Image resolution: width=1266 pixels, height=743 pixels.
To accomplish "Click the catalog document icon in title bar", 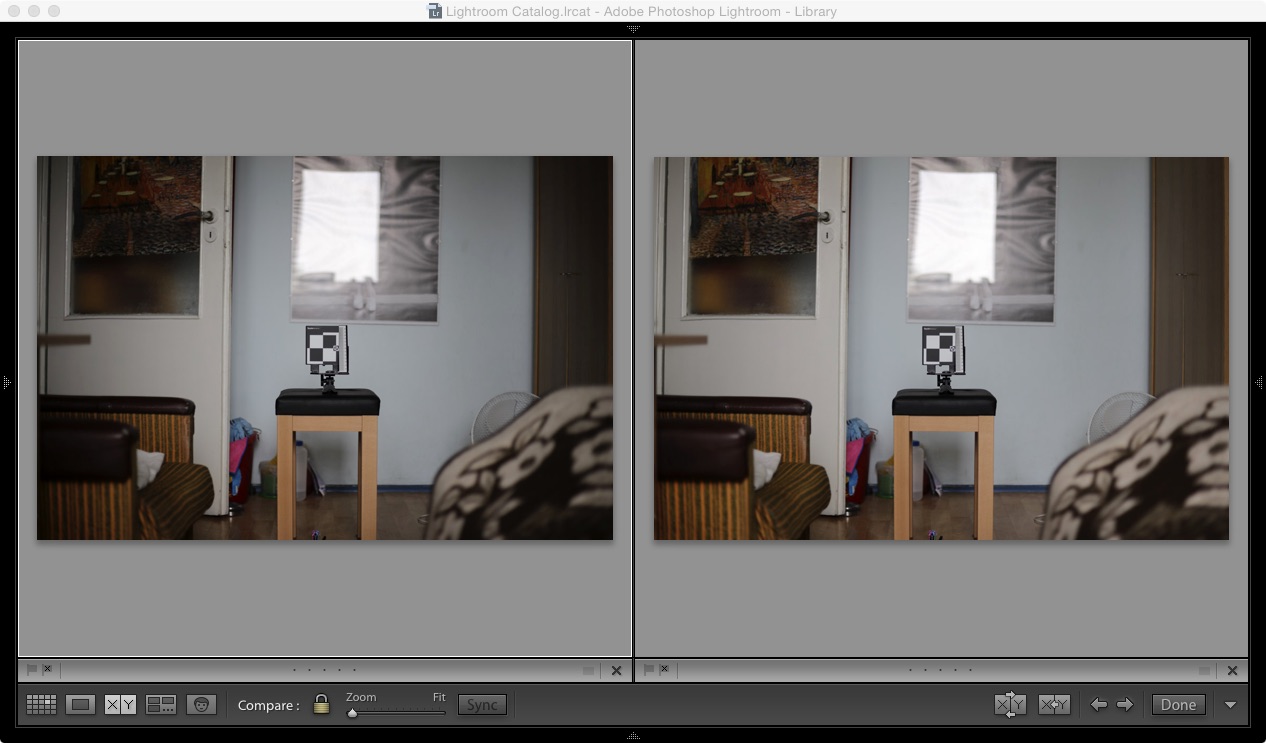I will coord(435,11).
